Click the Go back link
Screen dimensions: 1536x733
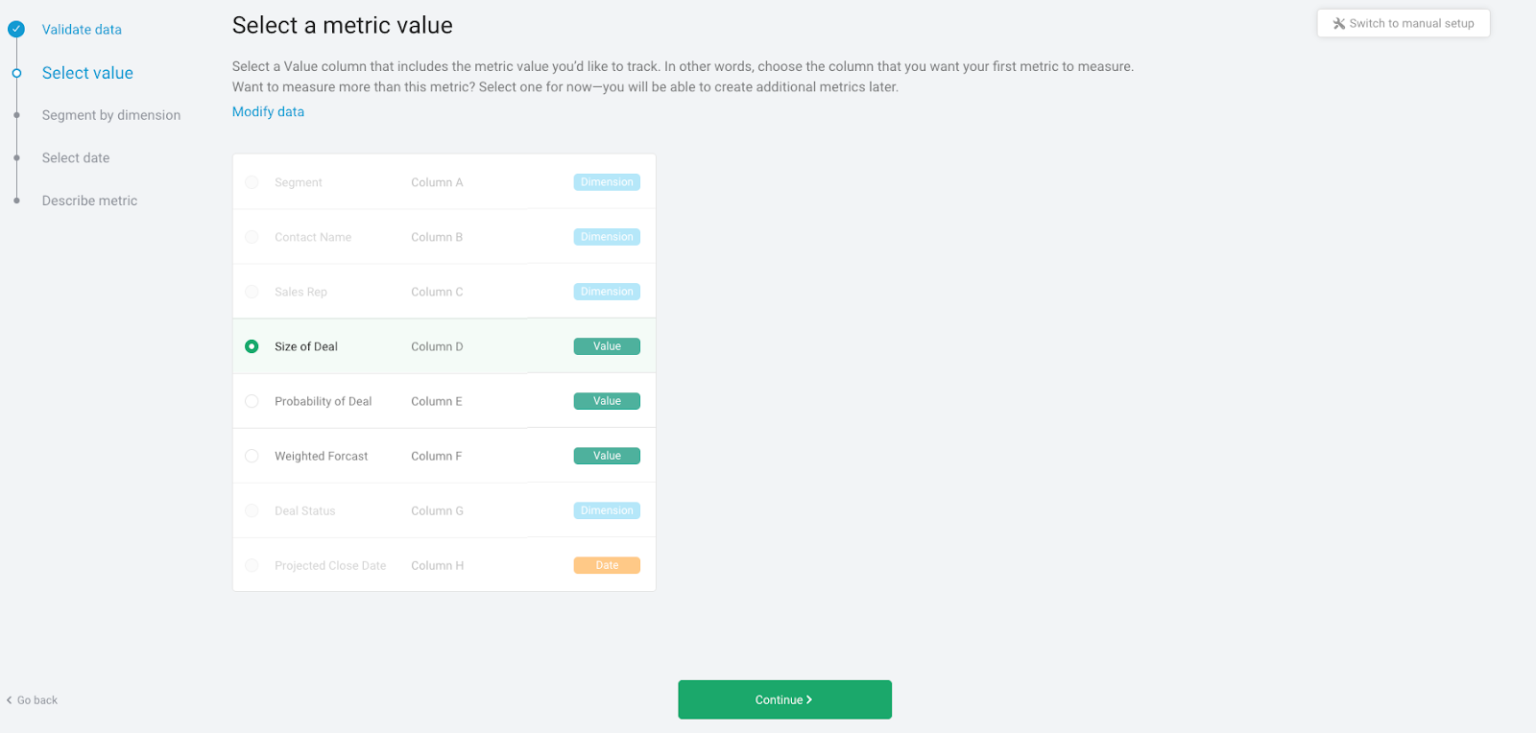coord(35,700)
